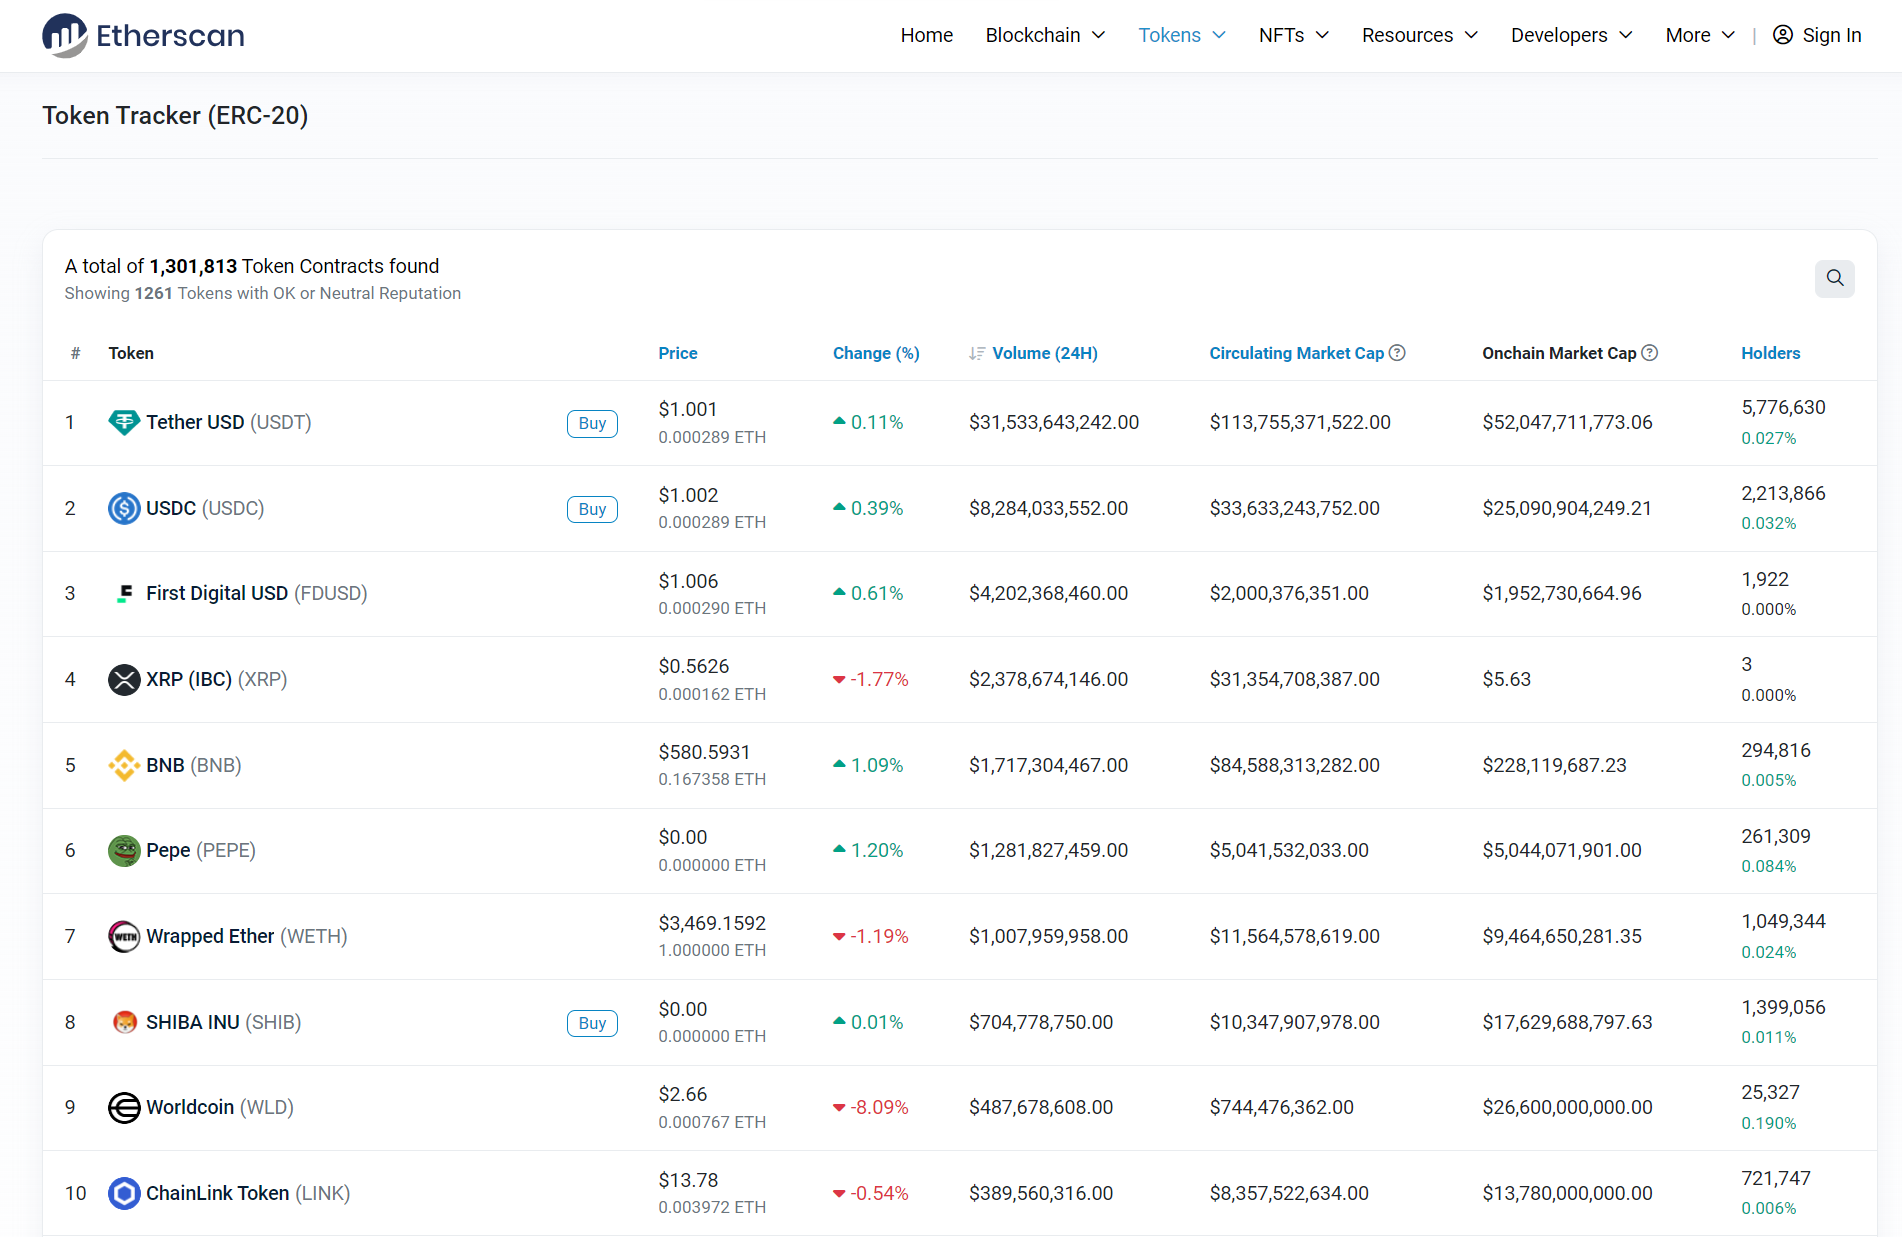1902x1237 pixels.
Task: Click the USDC token icon
Action: (124, 508)
